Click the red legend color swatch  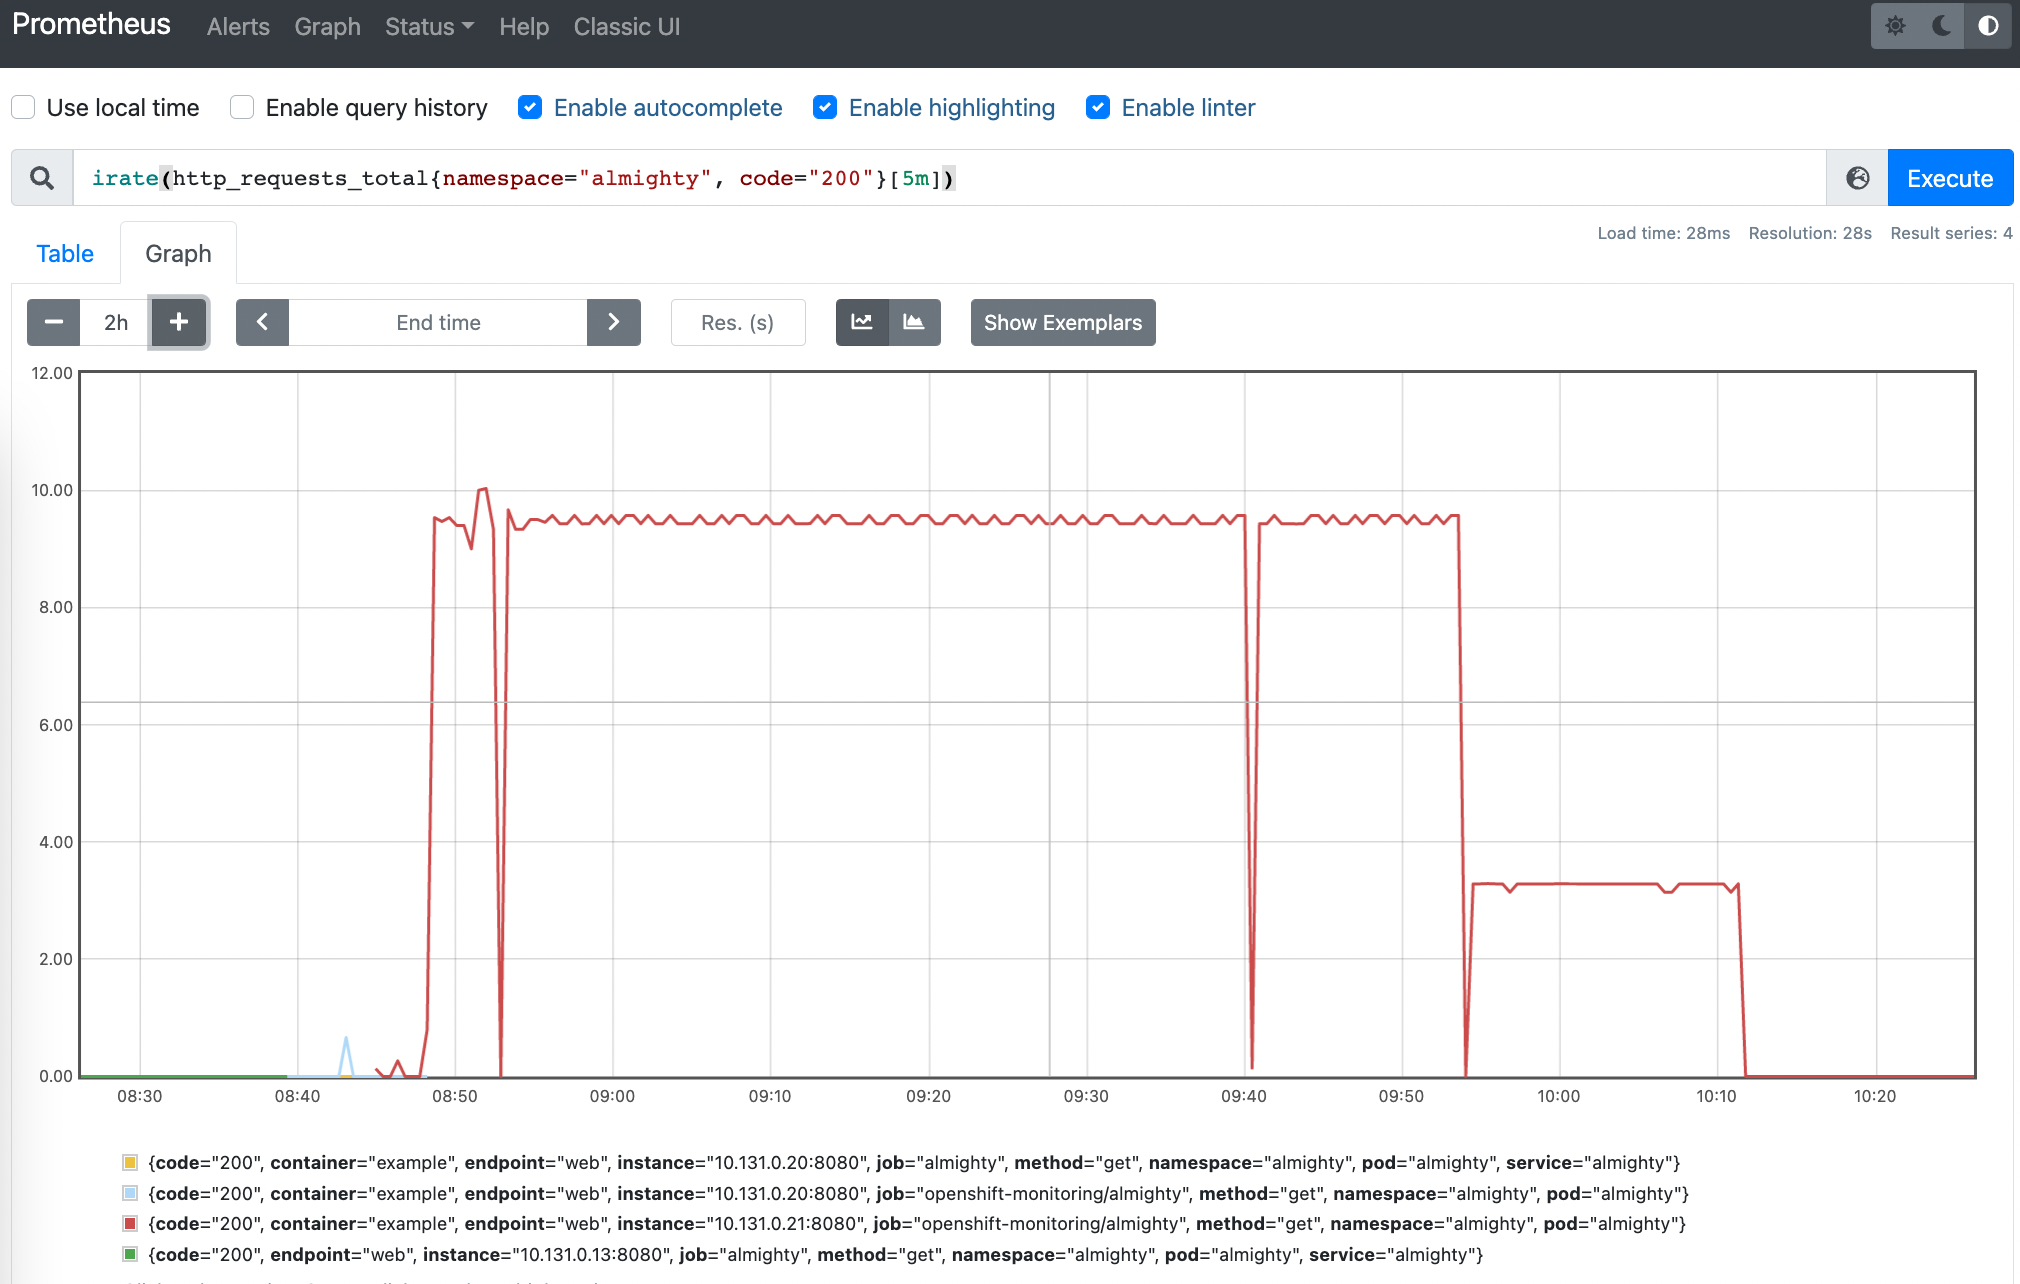(130, 1223)
